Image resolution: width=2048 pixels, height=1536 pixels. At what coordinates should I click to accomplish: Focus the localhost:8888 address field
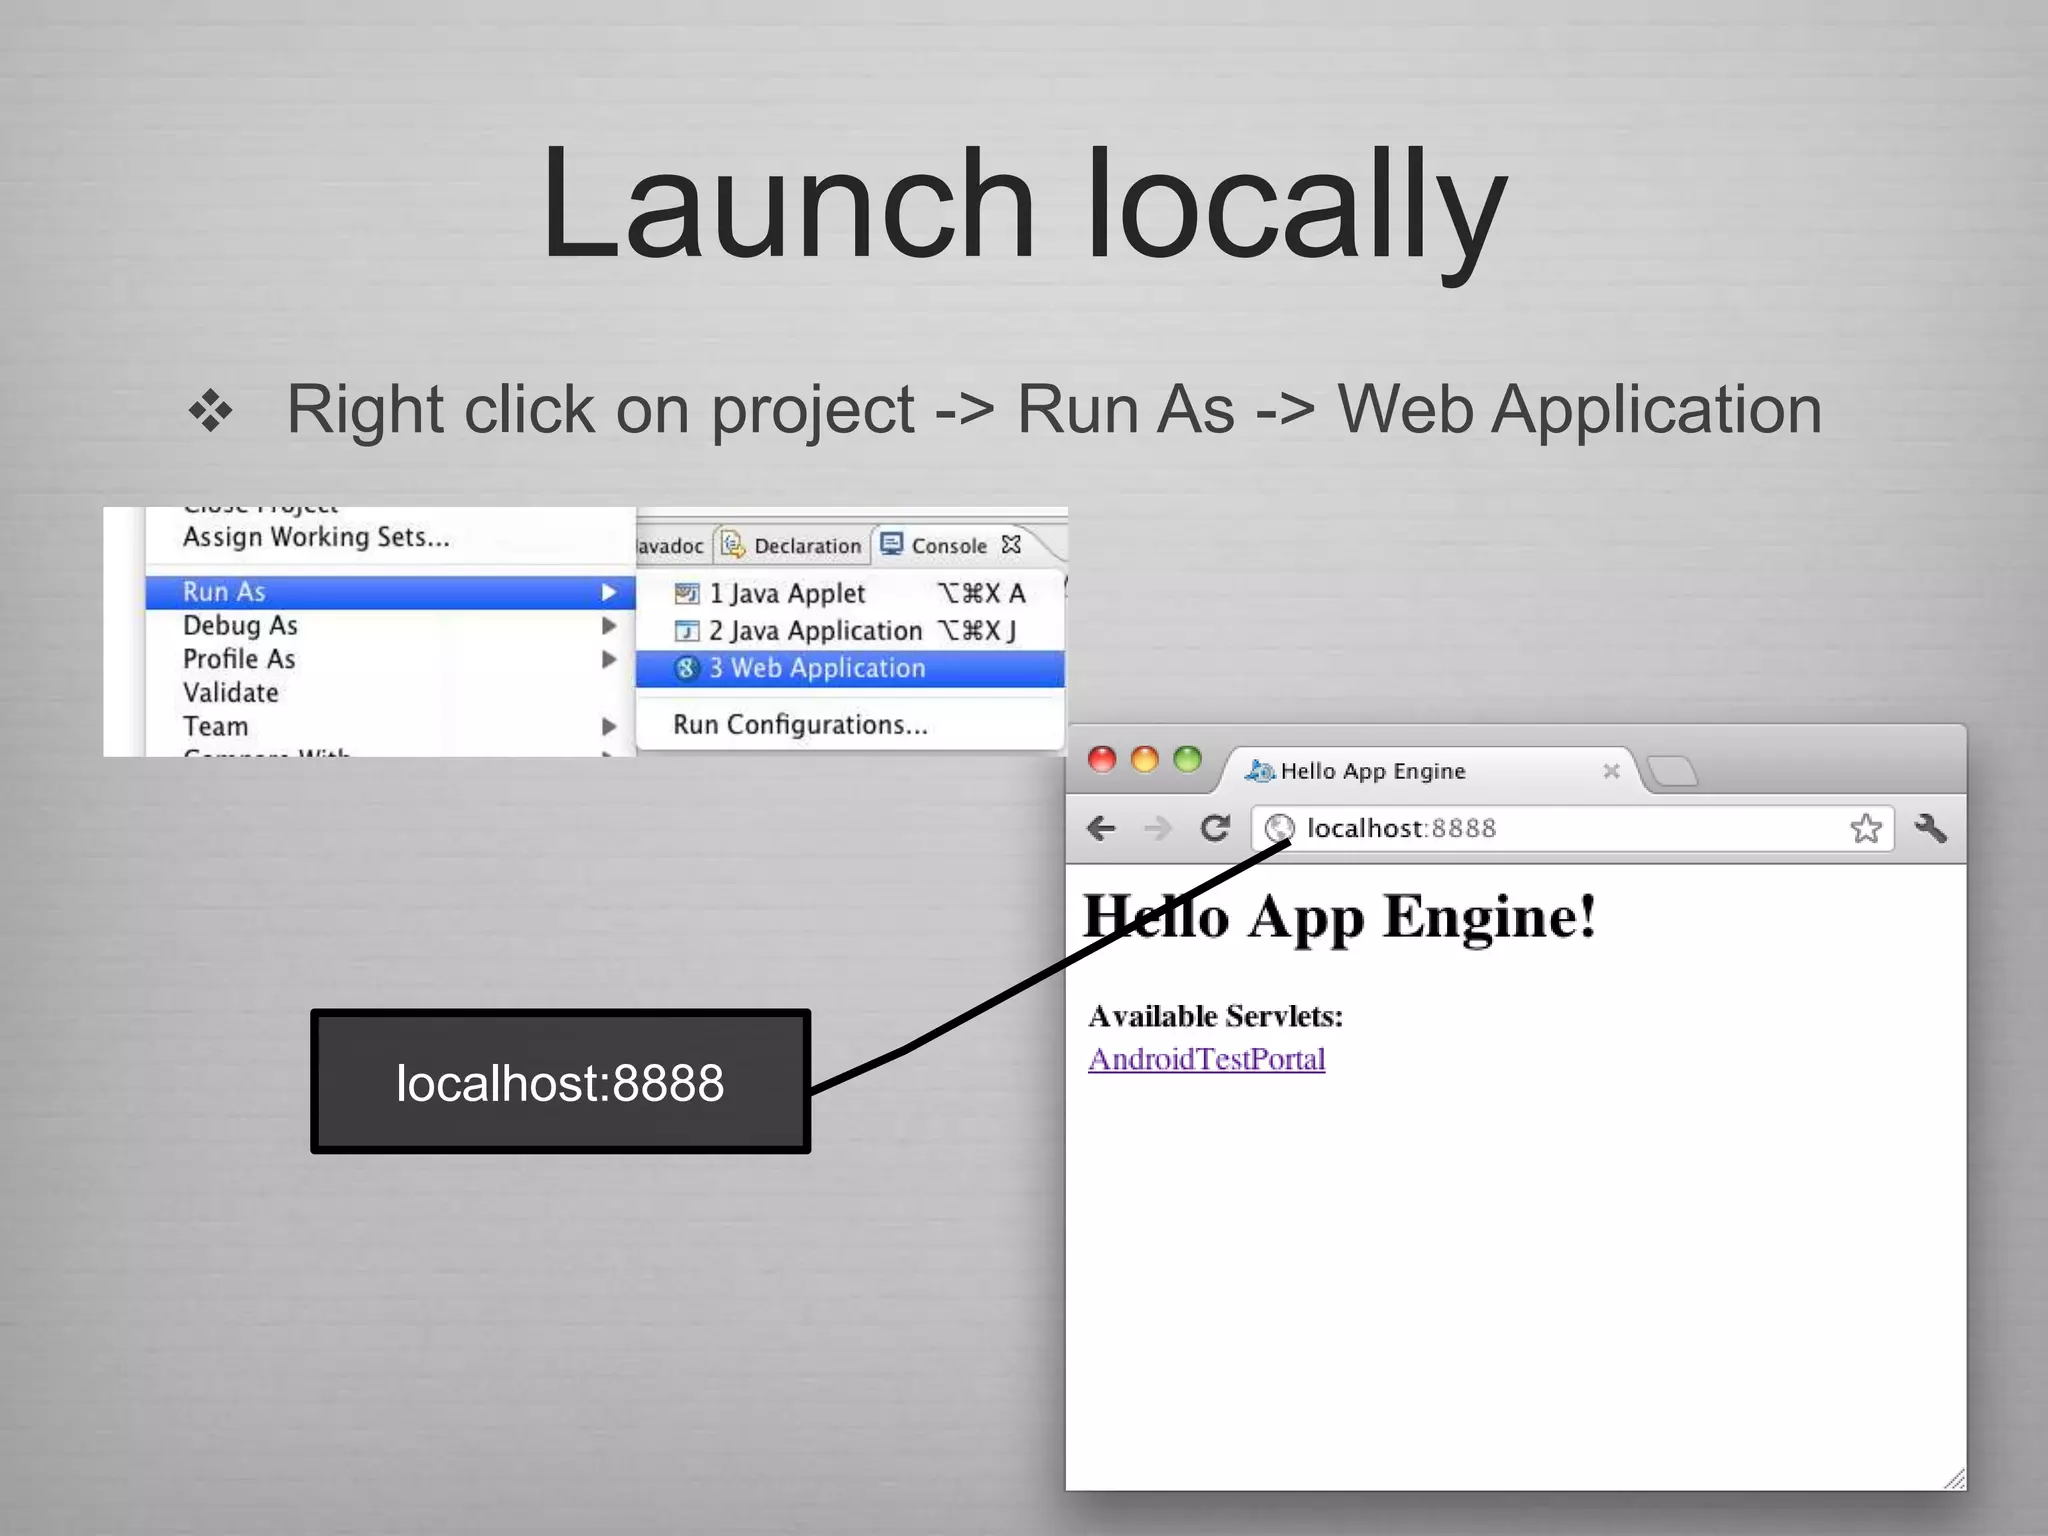pos(1572,829)
